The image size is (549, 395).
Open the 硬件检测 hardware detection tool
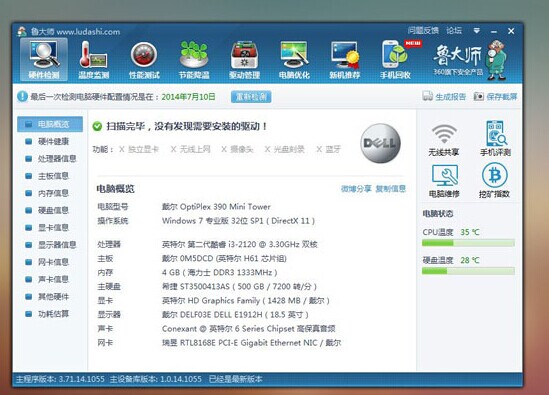click(44, 60)
